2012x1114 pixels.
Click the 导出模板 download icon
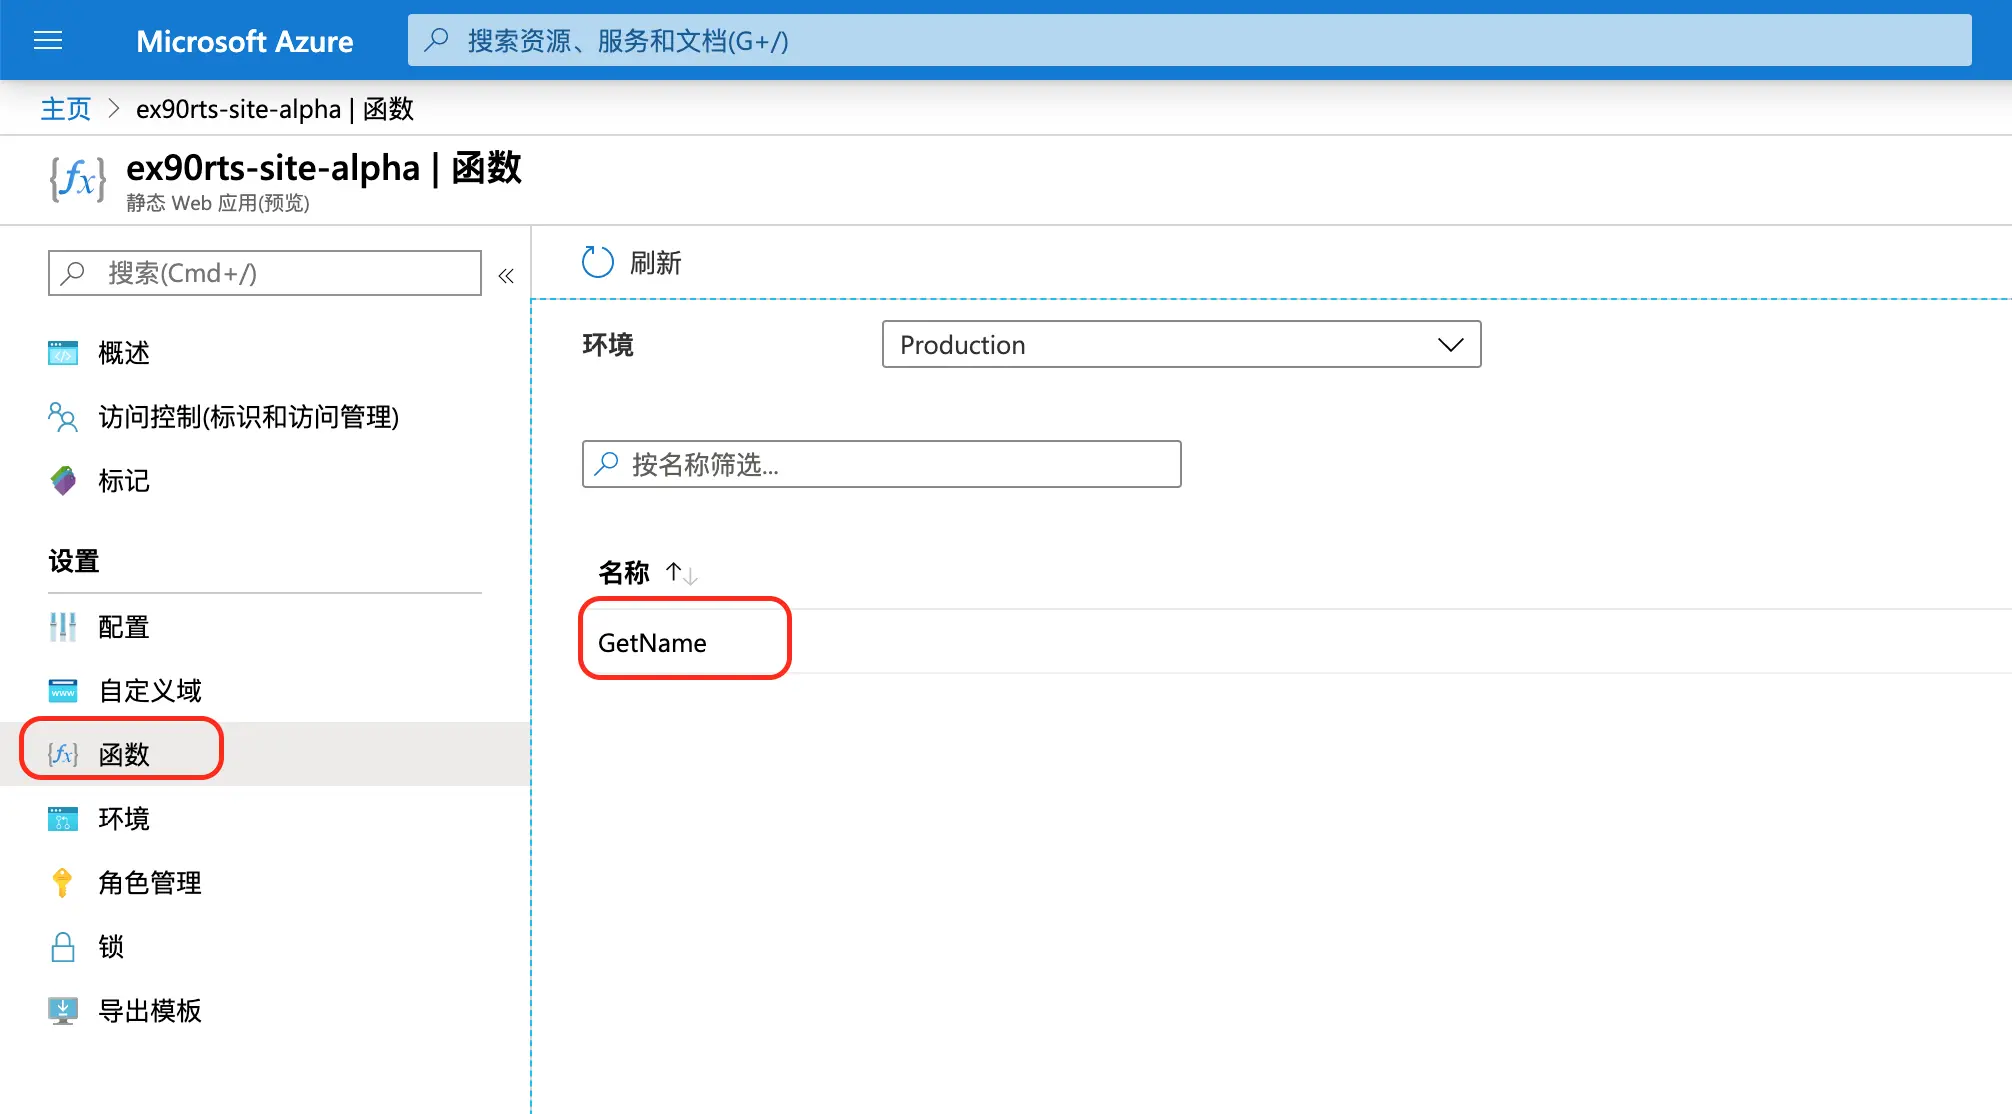coord(63,1011)
